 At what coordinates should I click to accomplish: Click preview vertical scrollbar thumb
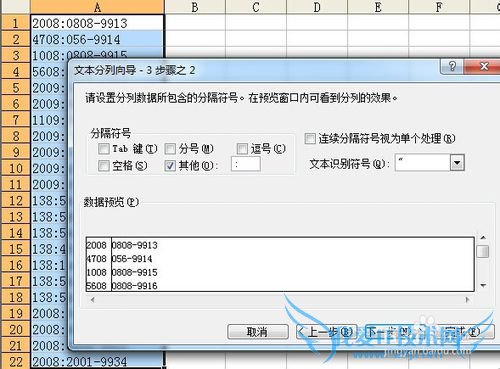point(483,251)
